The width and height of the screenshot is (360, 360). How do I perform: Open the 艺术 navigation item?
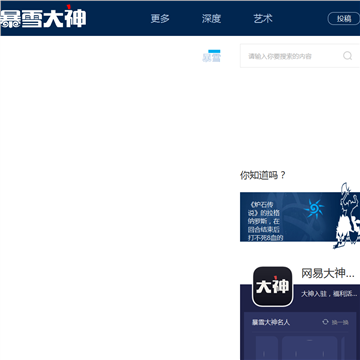[x=263, y=19]
